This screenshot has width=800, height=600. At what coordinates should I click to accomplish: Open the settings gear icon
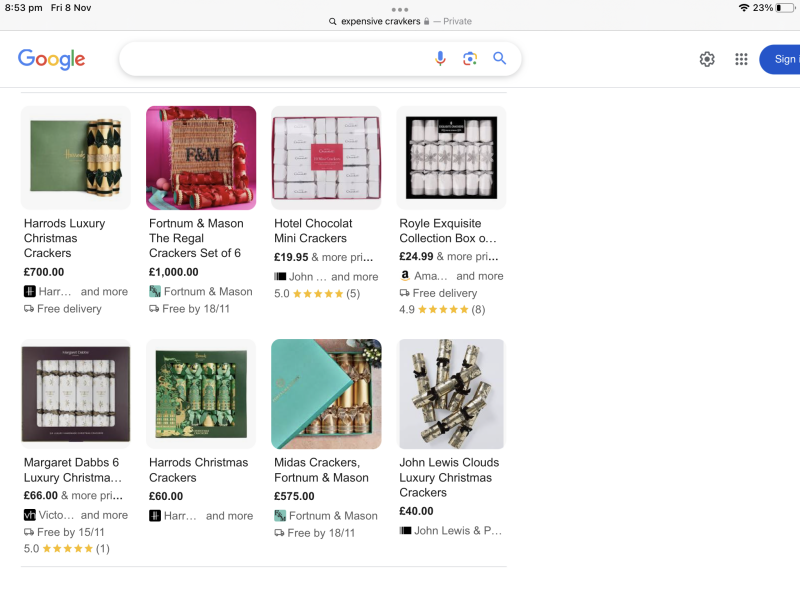click(707, 59)
